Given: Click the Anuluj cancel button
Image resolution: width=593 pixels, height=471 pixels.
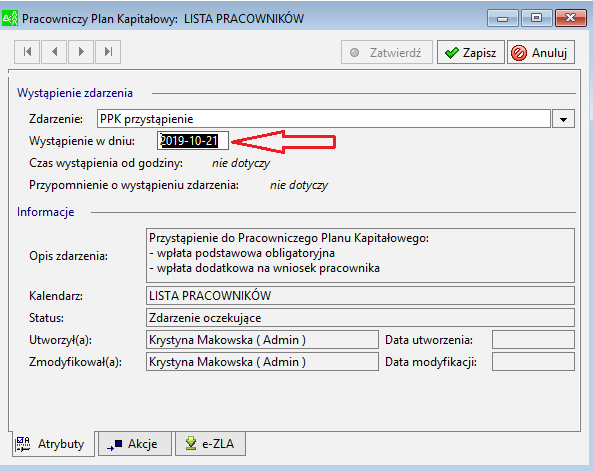Looking at the screenshot, I should [x=541, y=53].
